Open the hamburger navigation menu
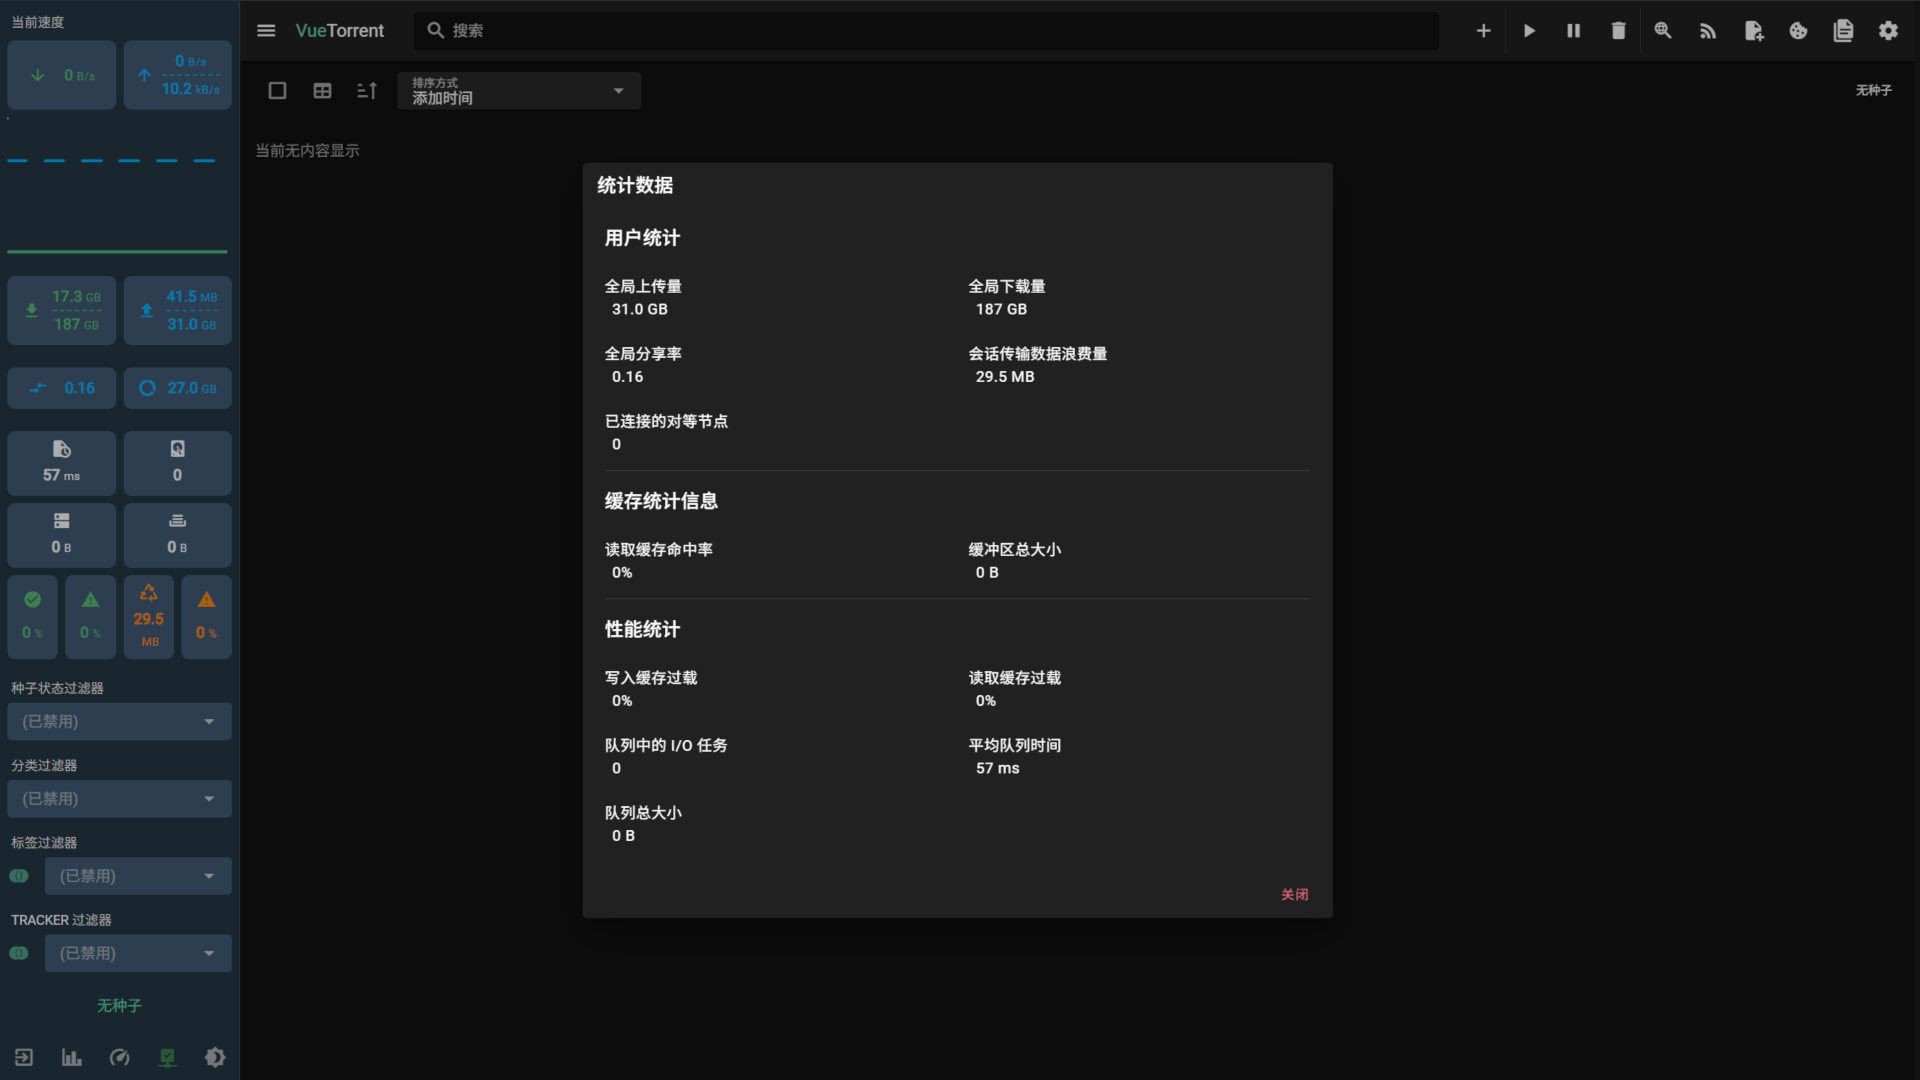The image size is (1920, 1080). point(266,31)
